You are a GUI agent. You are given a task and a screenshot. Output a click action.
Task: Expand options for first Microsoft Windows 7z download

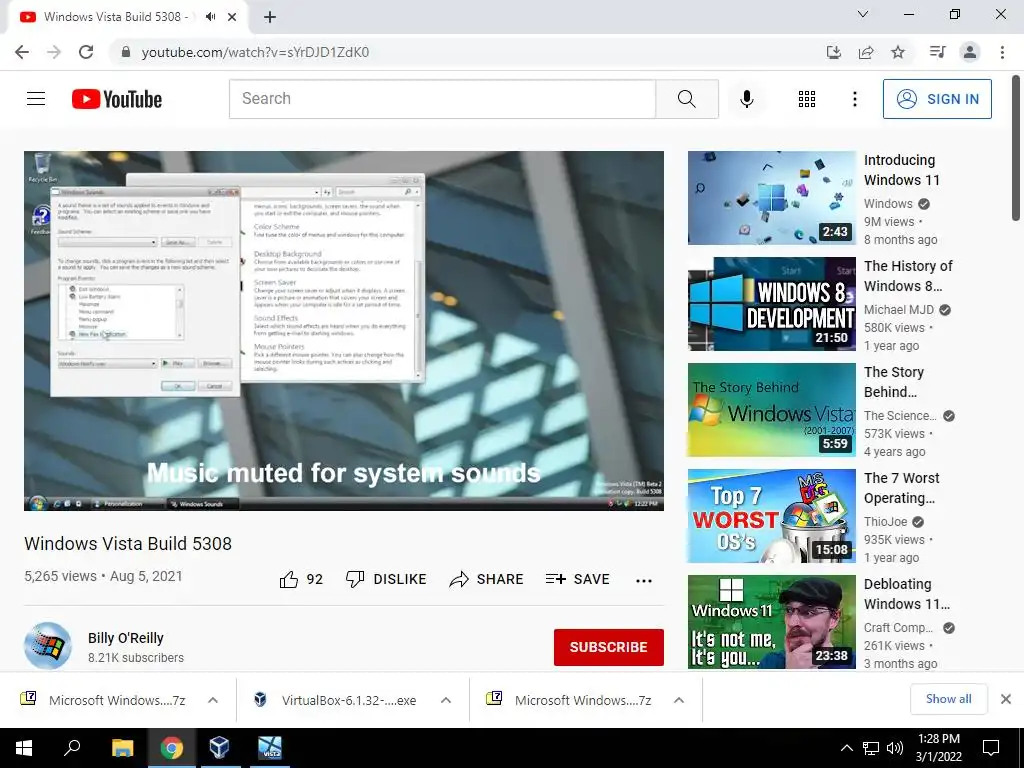click(x=213, y=700)
